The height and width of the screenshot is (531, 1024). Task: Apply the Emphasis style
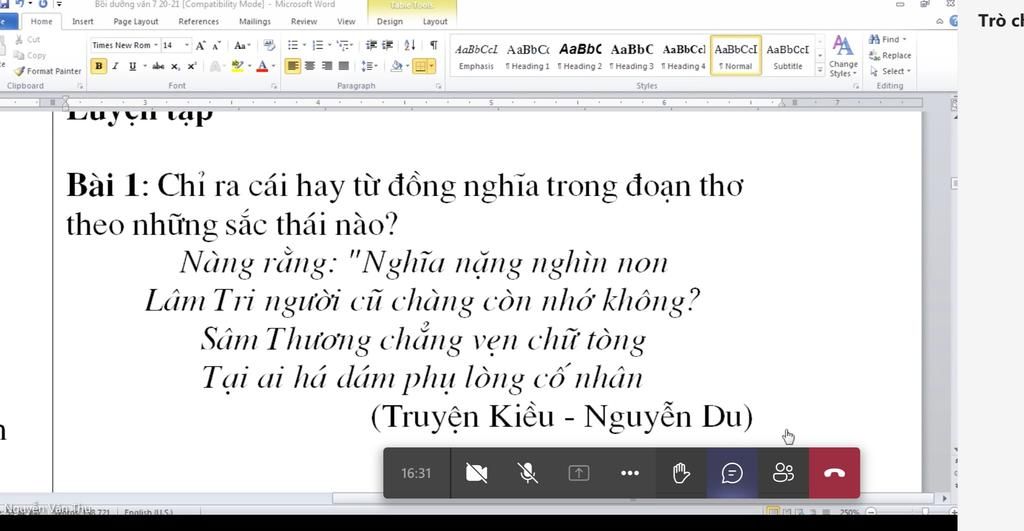coord(476,56)
